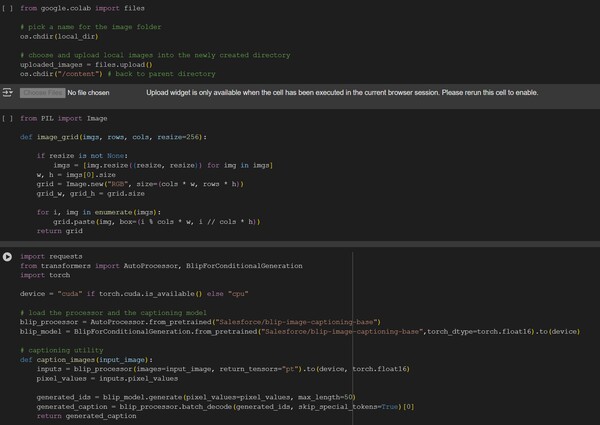Run the PIL image_grid cell
This screenshot has width=600, height=425.
tap(8, 118)
